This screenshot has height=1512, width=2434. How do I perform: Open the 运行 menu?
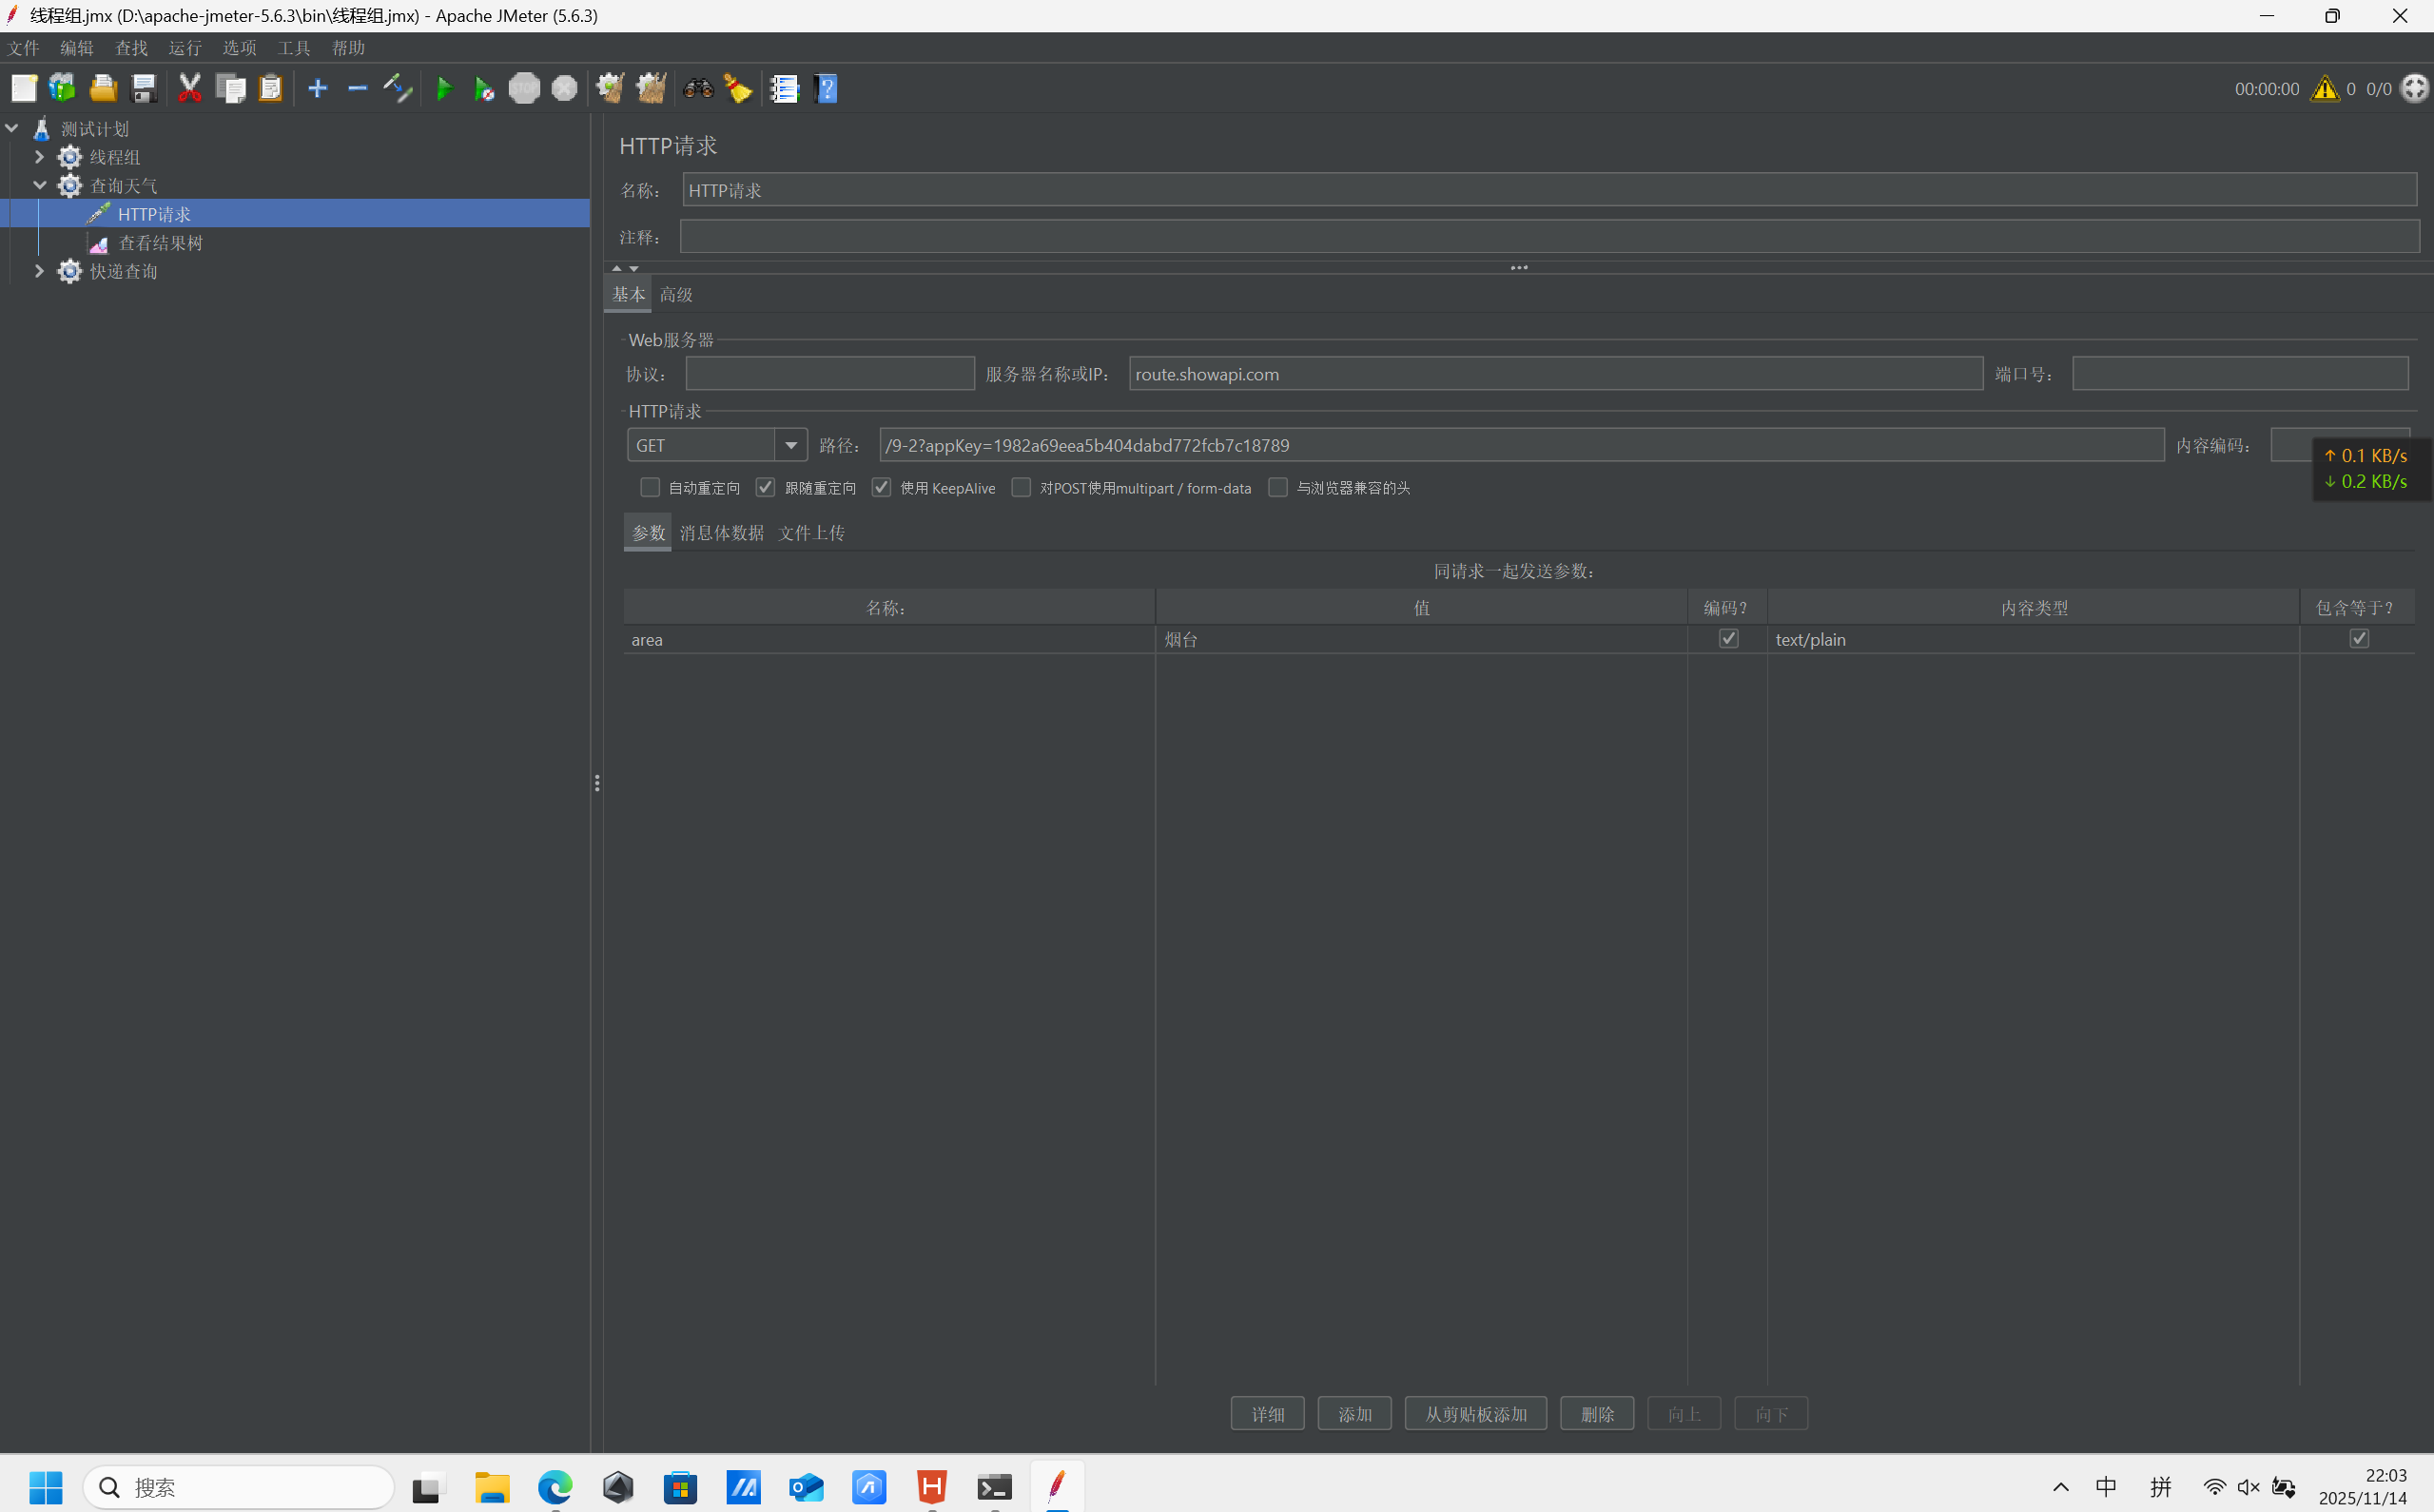click(x=185, y=48)
